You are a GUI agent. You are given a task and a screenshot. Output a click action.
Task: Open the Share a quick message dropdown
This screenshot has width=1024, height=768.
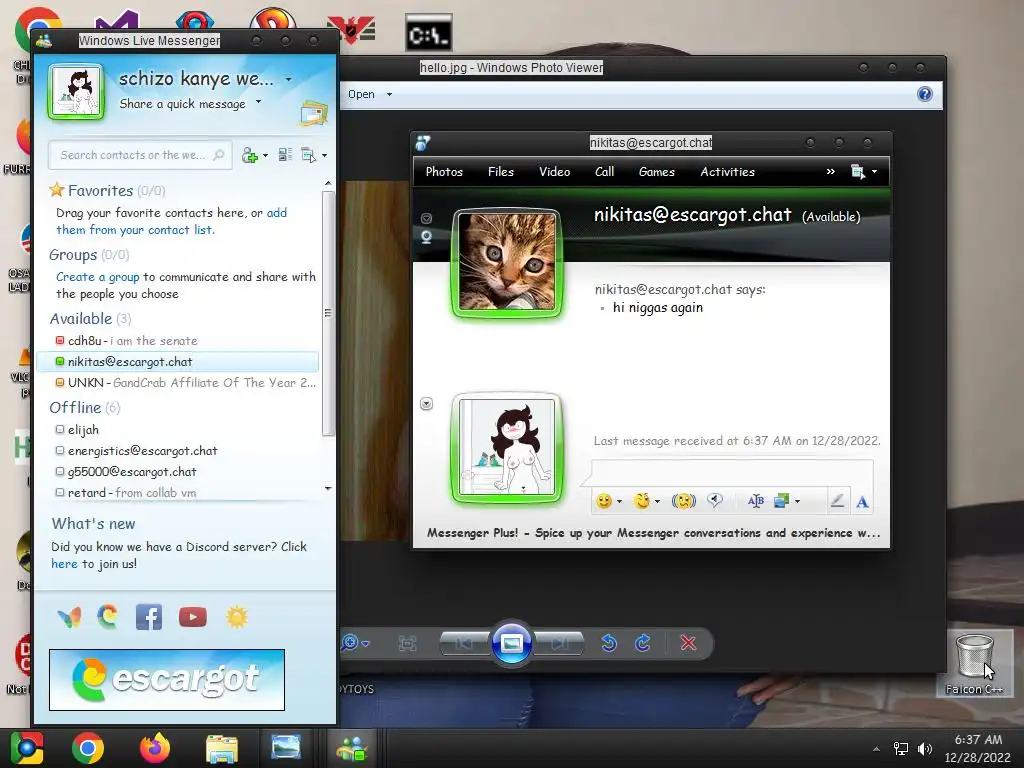click(x=259, y=102)
